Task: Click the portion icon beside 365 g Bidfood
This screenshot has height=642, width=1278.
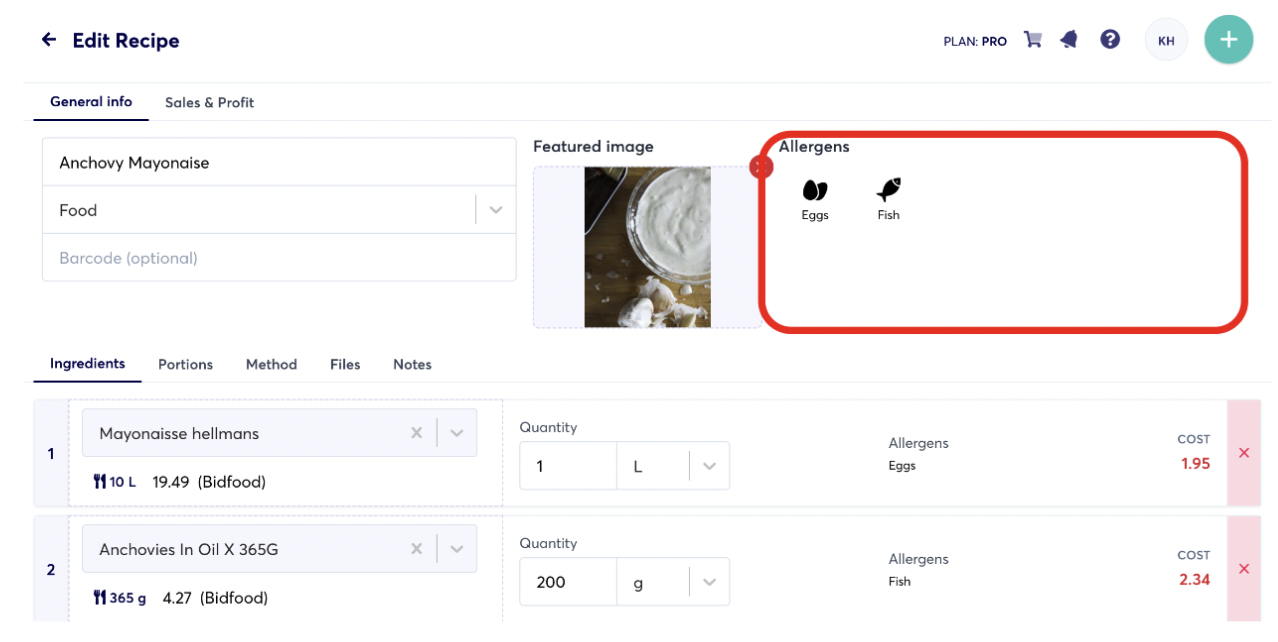Action: tap(100, 597)
